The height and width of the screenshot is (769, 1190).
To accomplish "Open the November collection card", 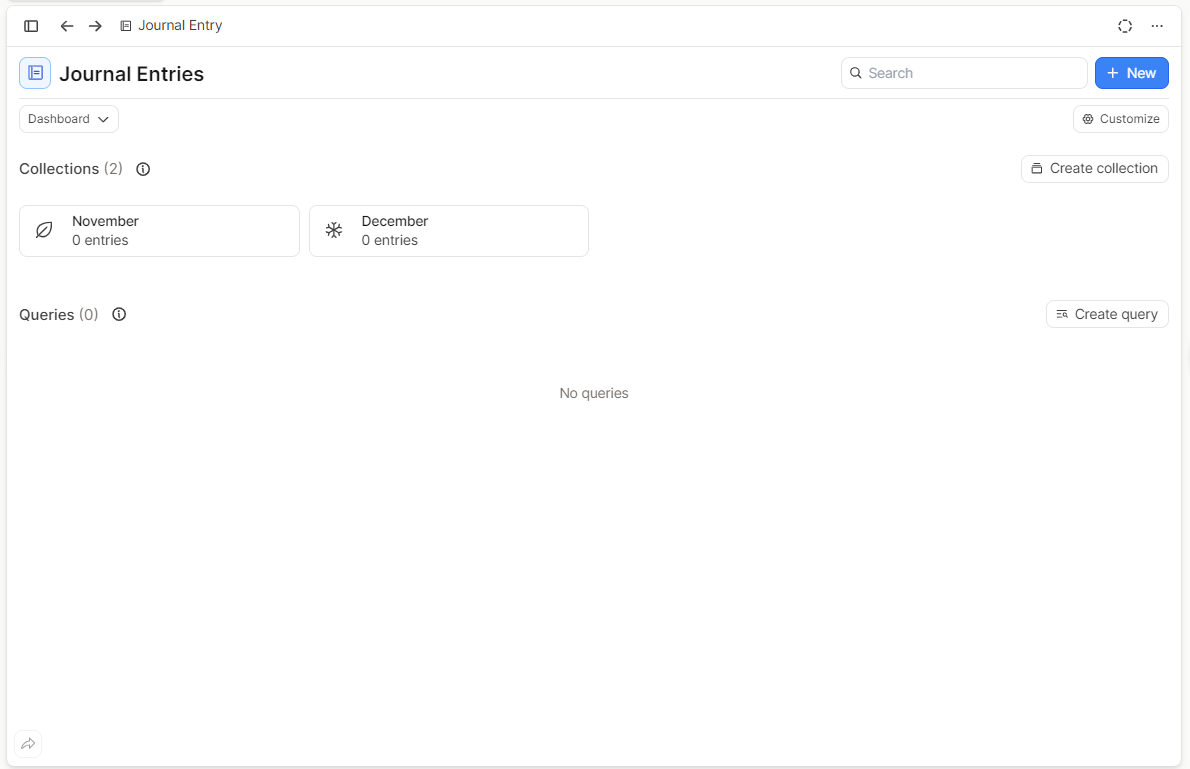I will (159, 231).
